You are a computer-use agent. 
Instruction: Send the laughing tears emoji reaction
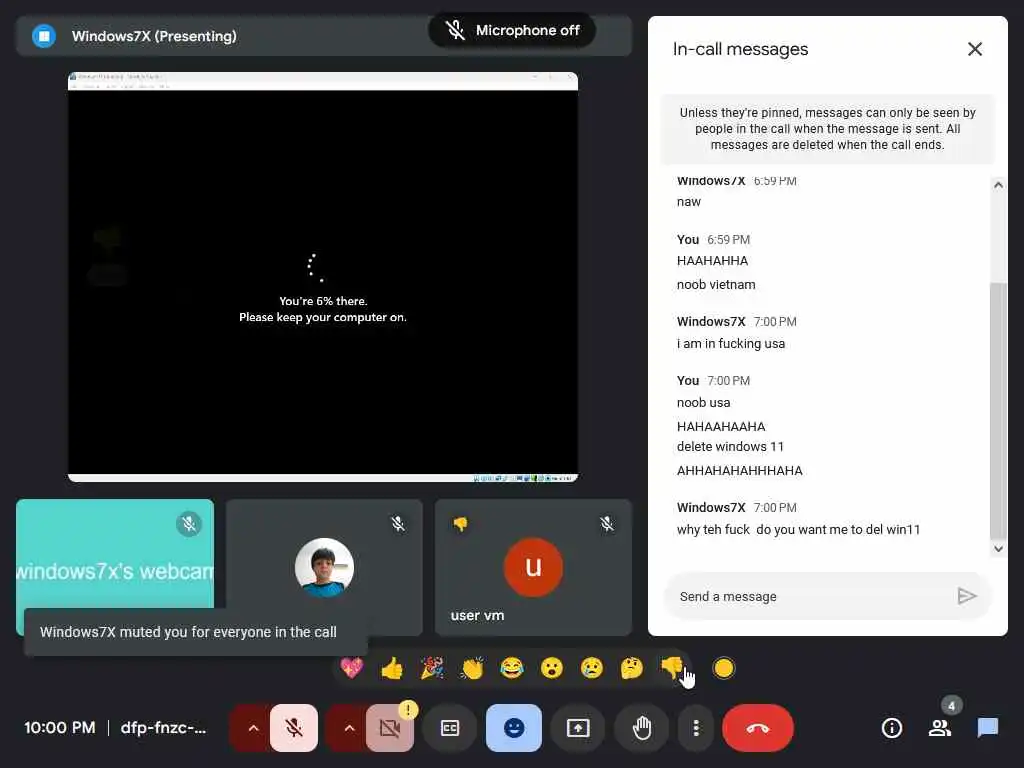point(512,668)
